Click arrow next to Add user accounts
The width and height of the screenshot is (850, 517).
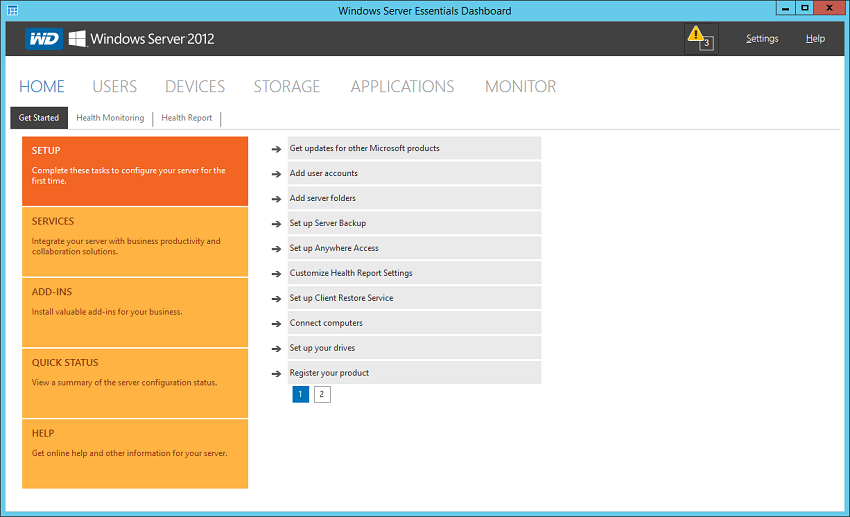(276, 174)
